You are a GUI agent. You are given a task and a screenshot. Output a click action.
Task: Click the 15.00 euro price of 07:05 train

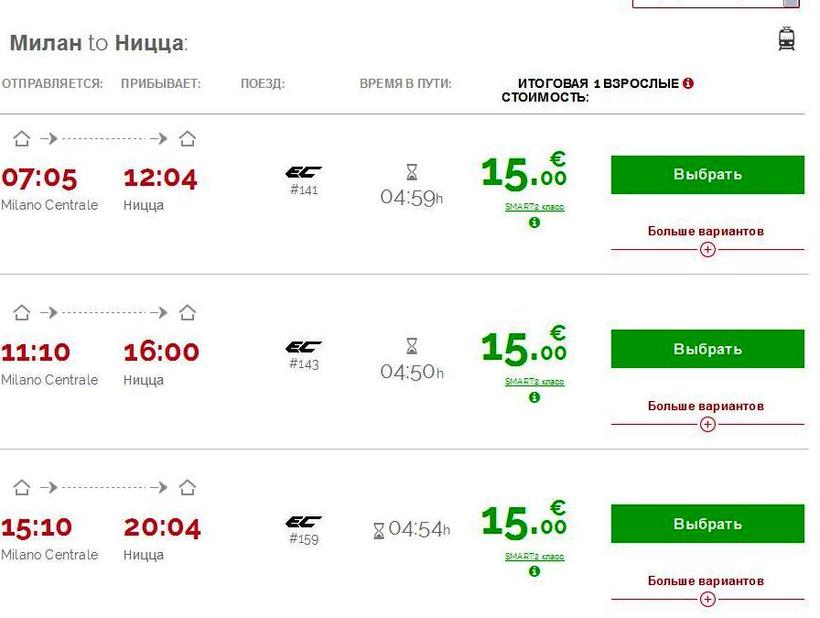coord(524,172)
